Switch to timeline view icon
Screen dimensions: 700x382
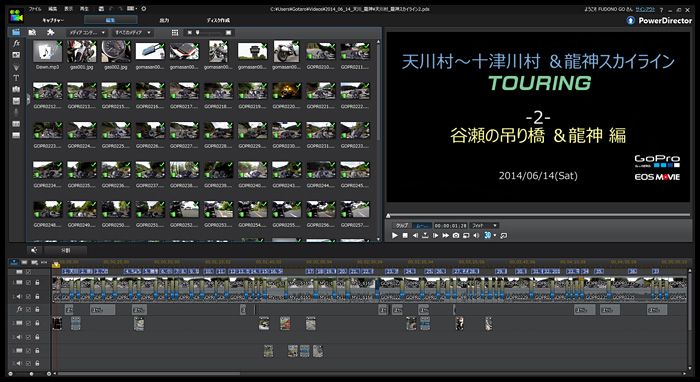tap(14, 262)
